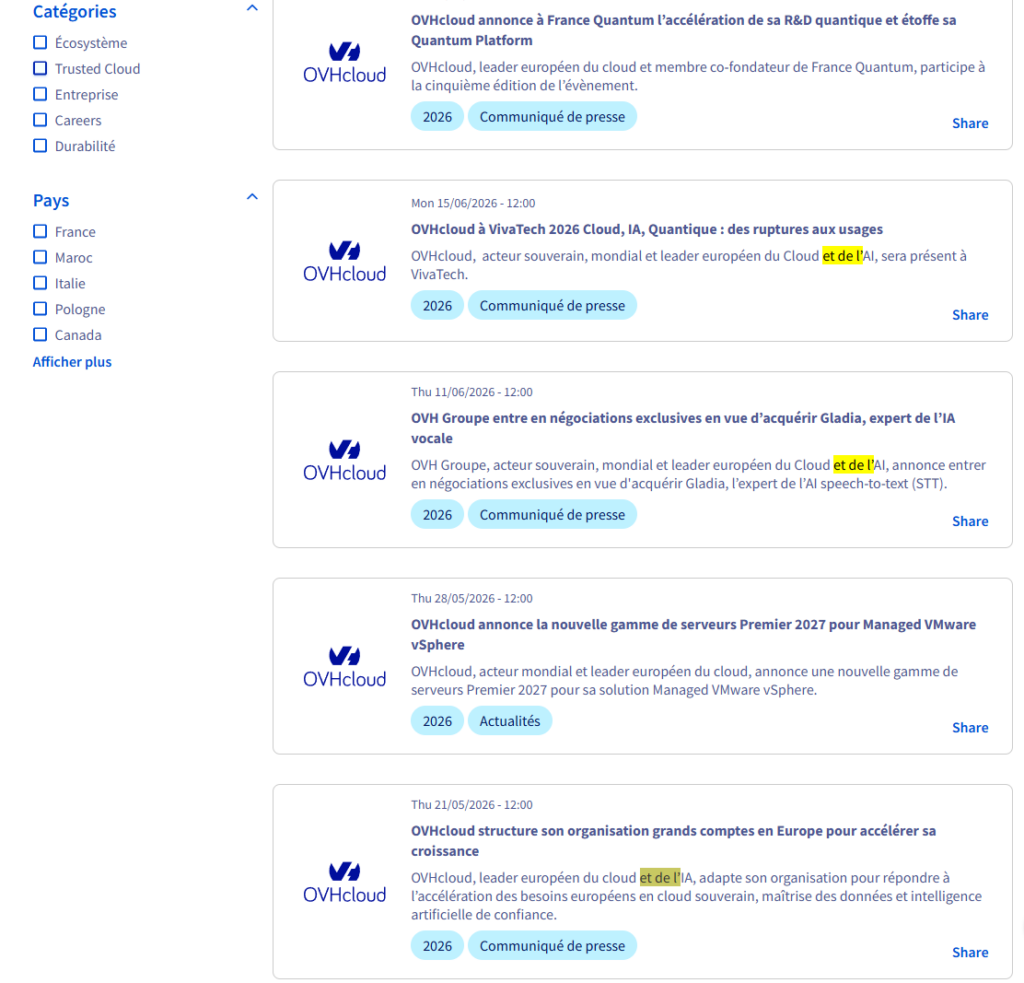Select the Durabilité category checkbox
Image resolution: width=1024 pixels, height=983 pixels.
tap(40, 146)
